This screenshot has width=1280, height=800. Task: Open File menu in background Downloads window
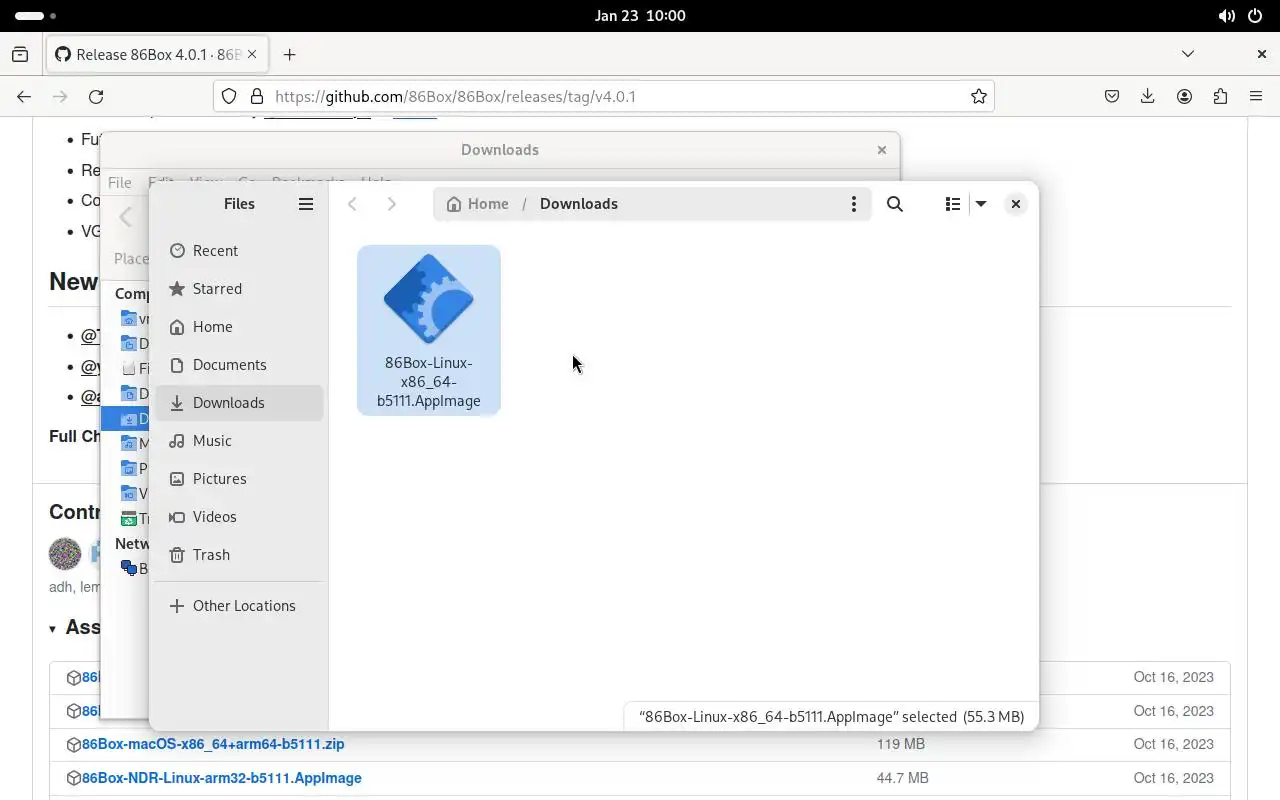(x=119, y=182)
